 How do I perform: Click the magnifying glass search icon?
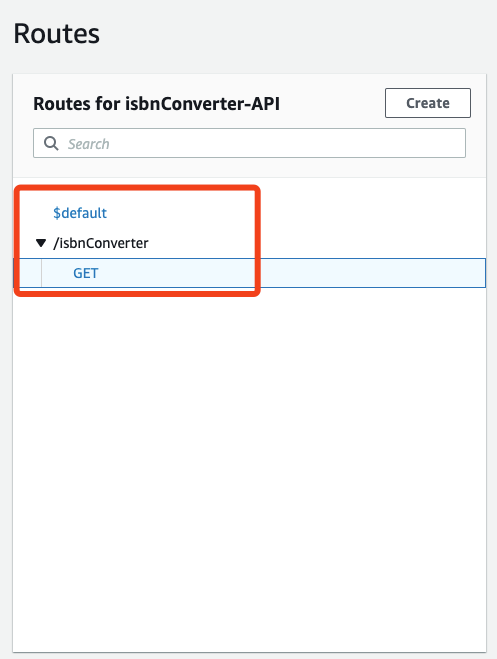pos(51,143)
